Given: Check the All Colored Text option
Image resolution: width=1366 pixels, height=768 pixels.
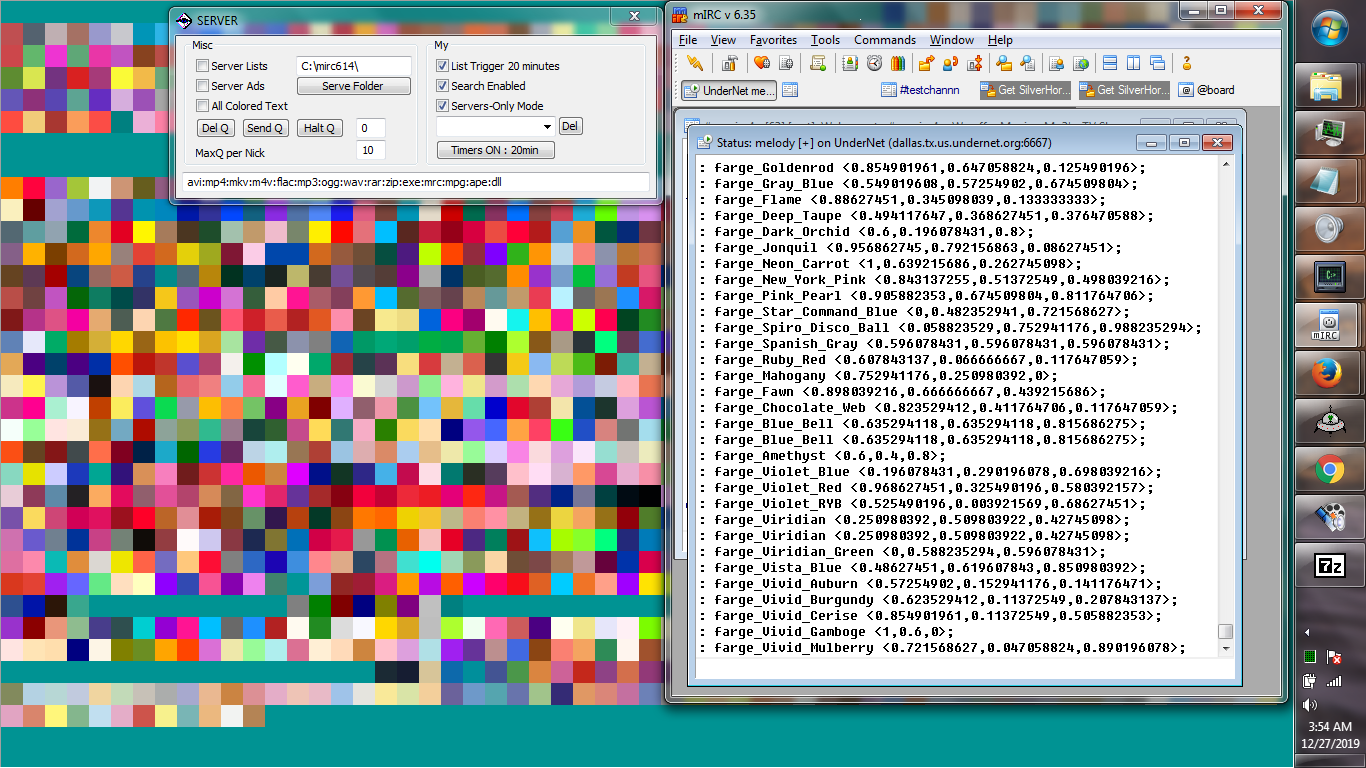Looking at the screenshot, I should click(203, 106).
